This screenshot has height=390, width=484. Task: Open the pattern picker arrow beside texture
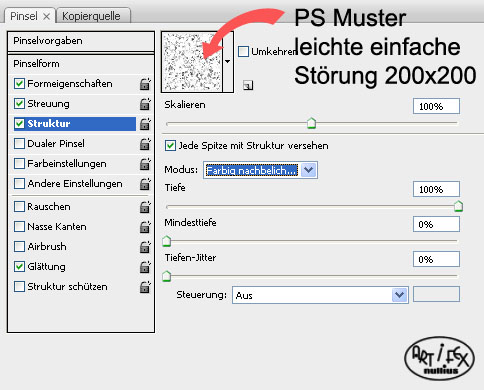228,62
